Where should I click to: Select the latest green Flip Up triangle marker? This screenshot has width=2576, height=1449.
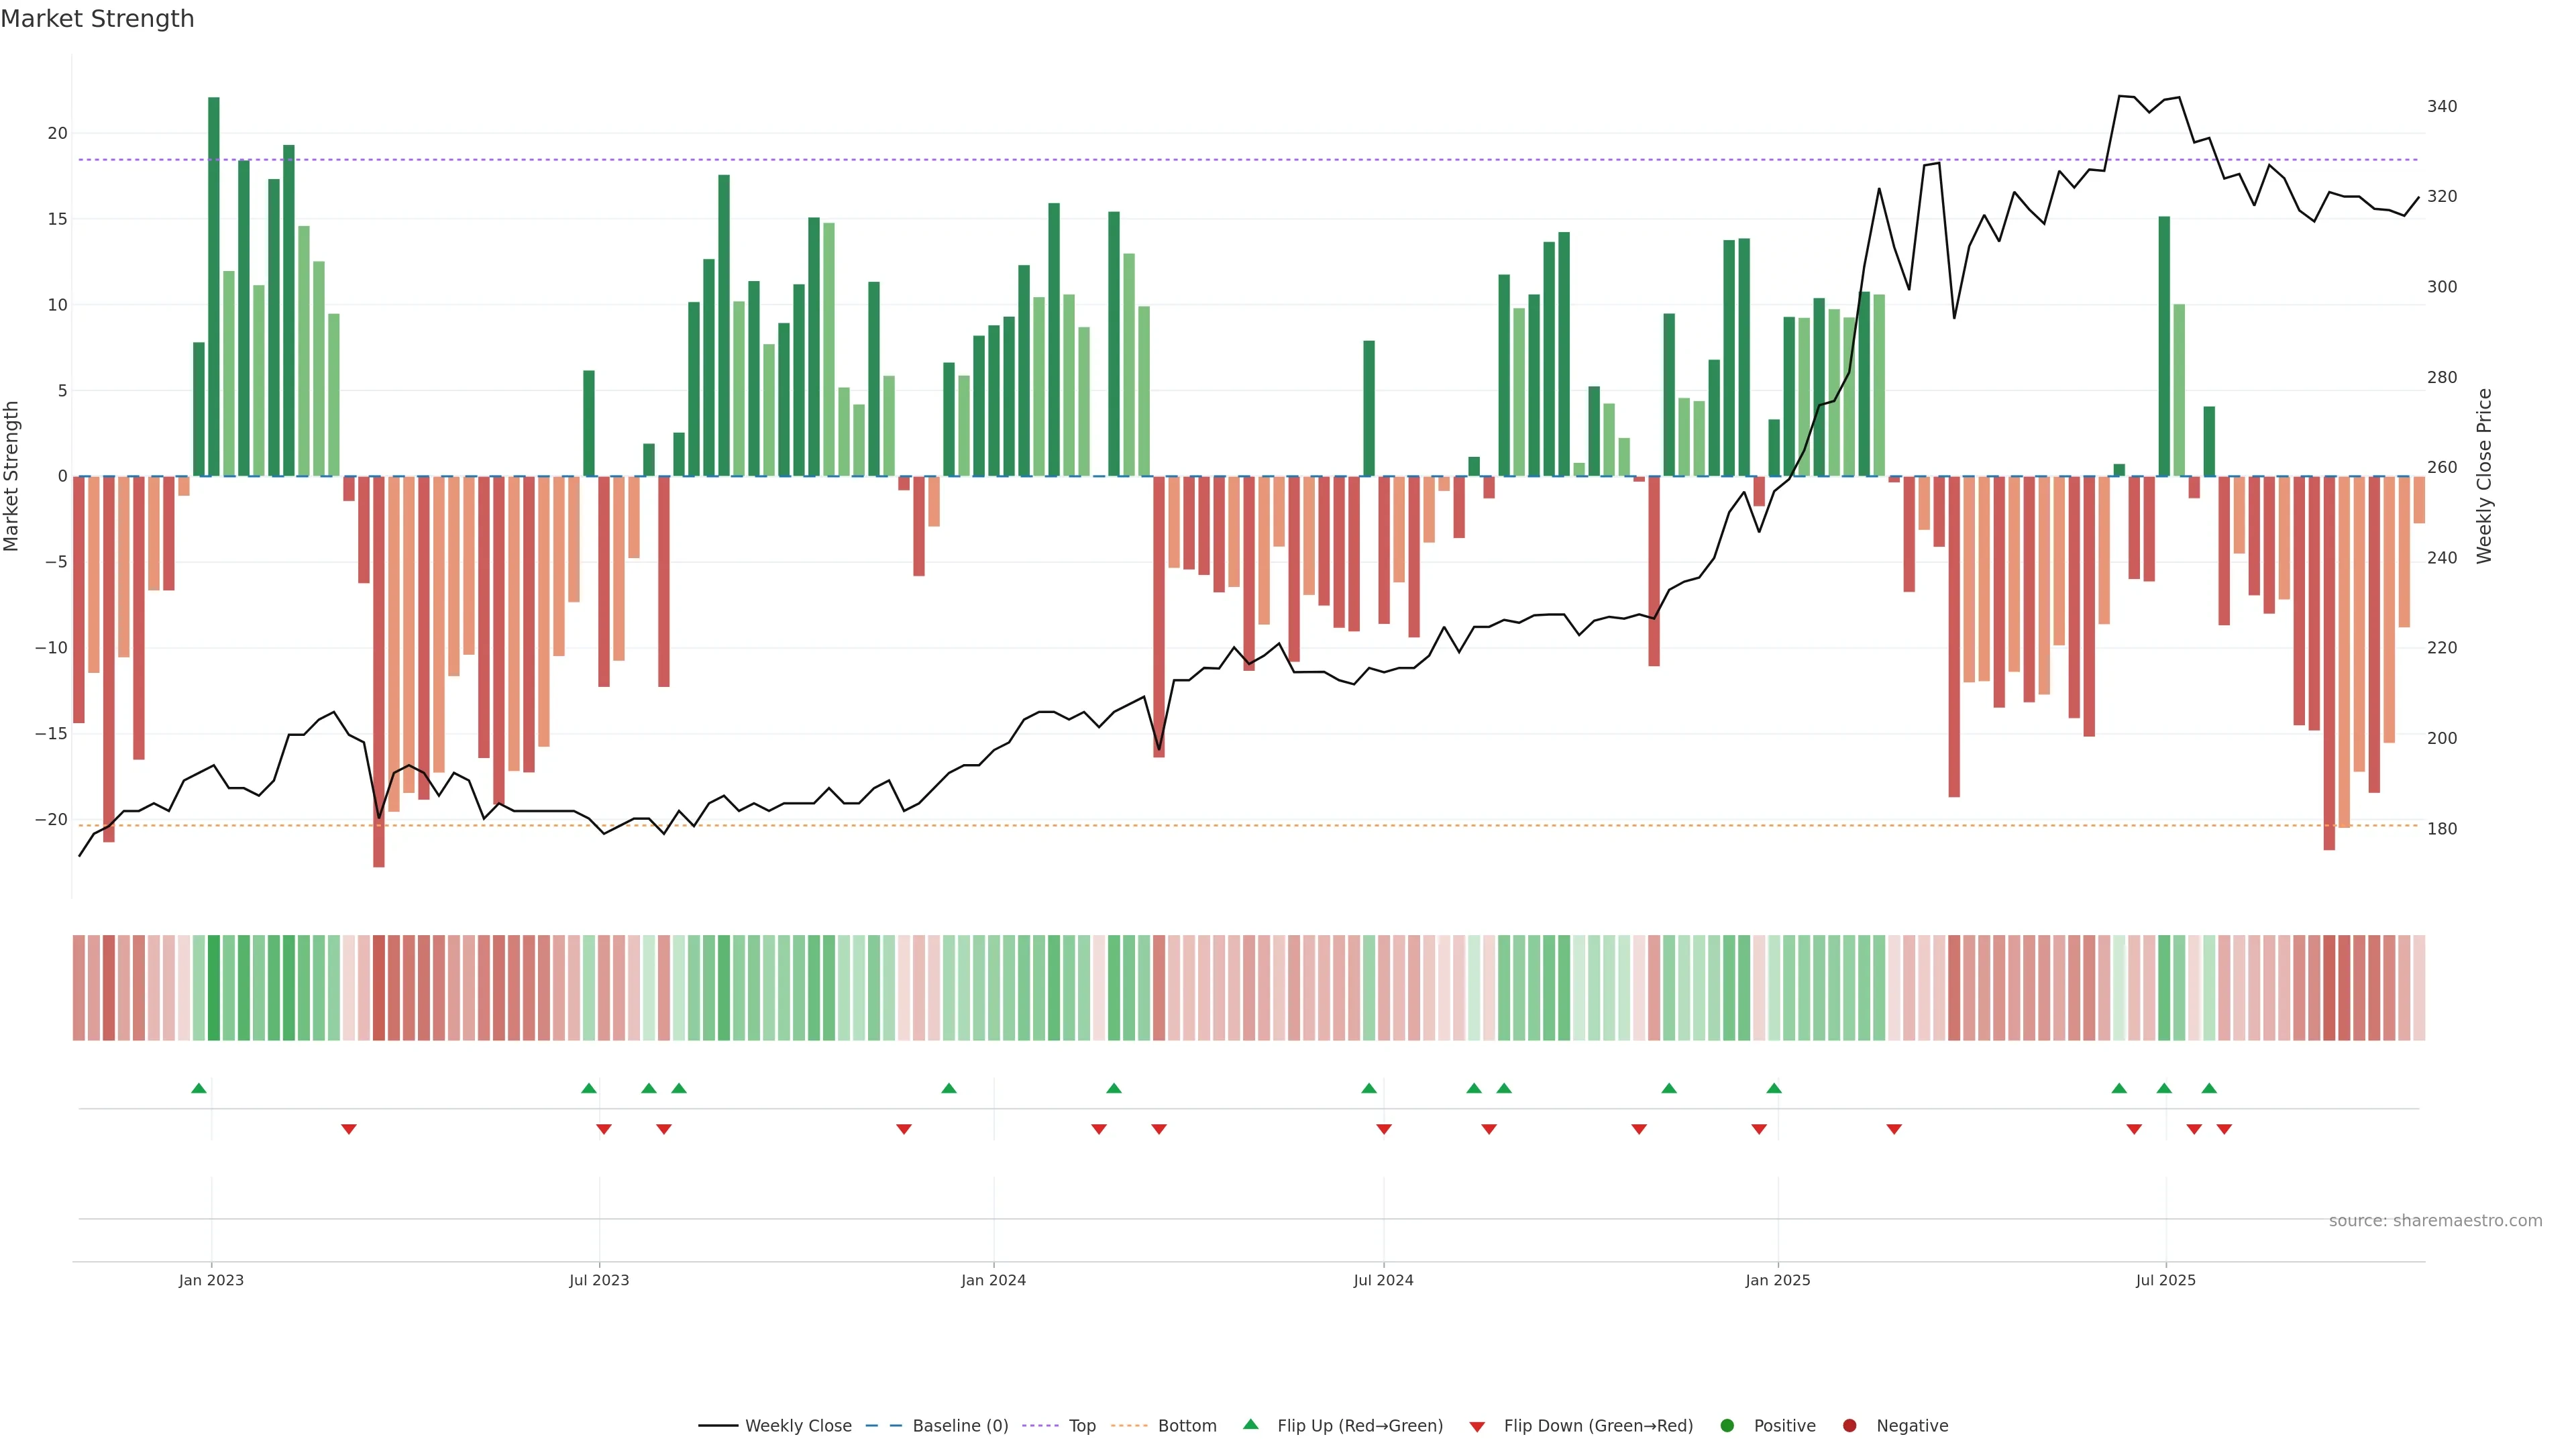click(2209, 1088)
